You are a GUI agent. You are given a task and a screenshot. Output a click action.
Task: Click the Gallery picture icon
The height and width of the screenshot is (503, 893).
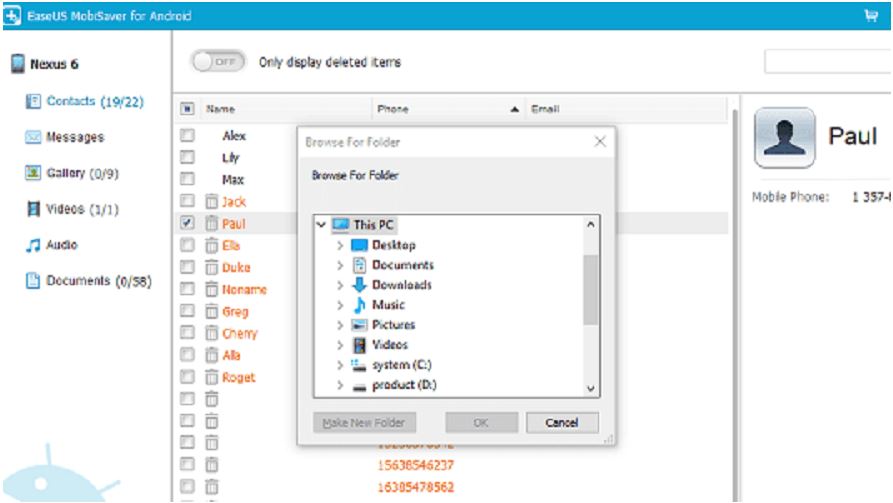click(x=33, y=173)
